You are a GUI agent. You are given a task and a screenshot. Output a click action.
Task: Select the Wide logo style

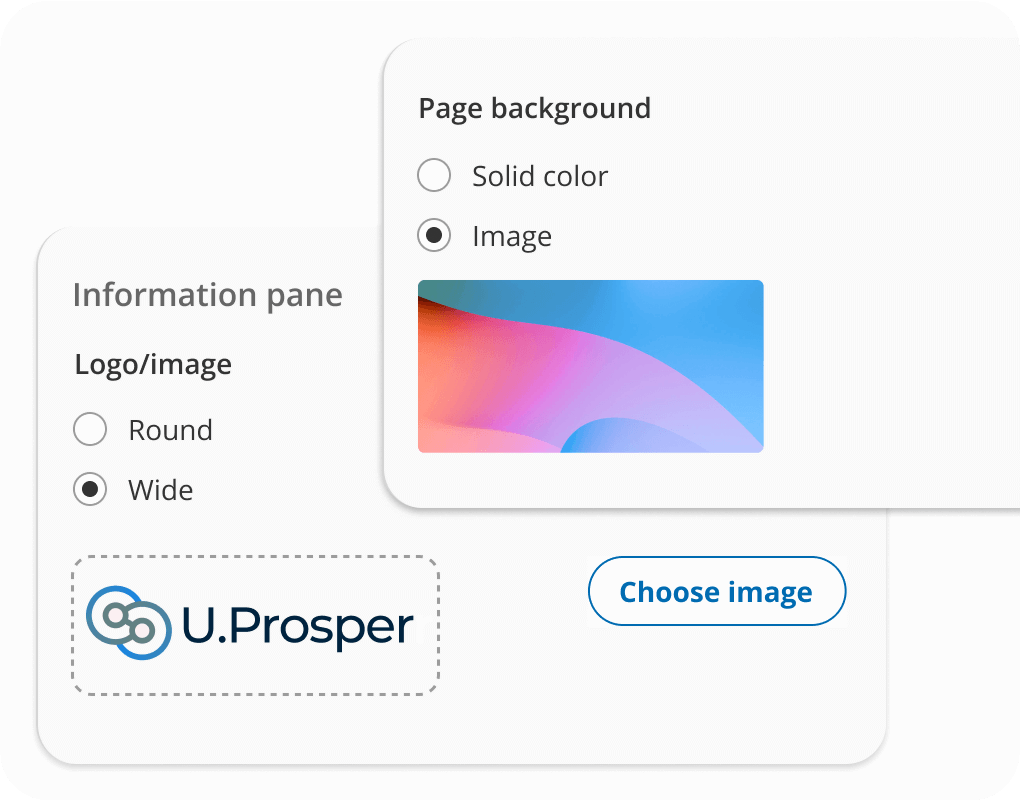(x=90, y=489)
